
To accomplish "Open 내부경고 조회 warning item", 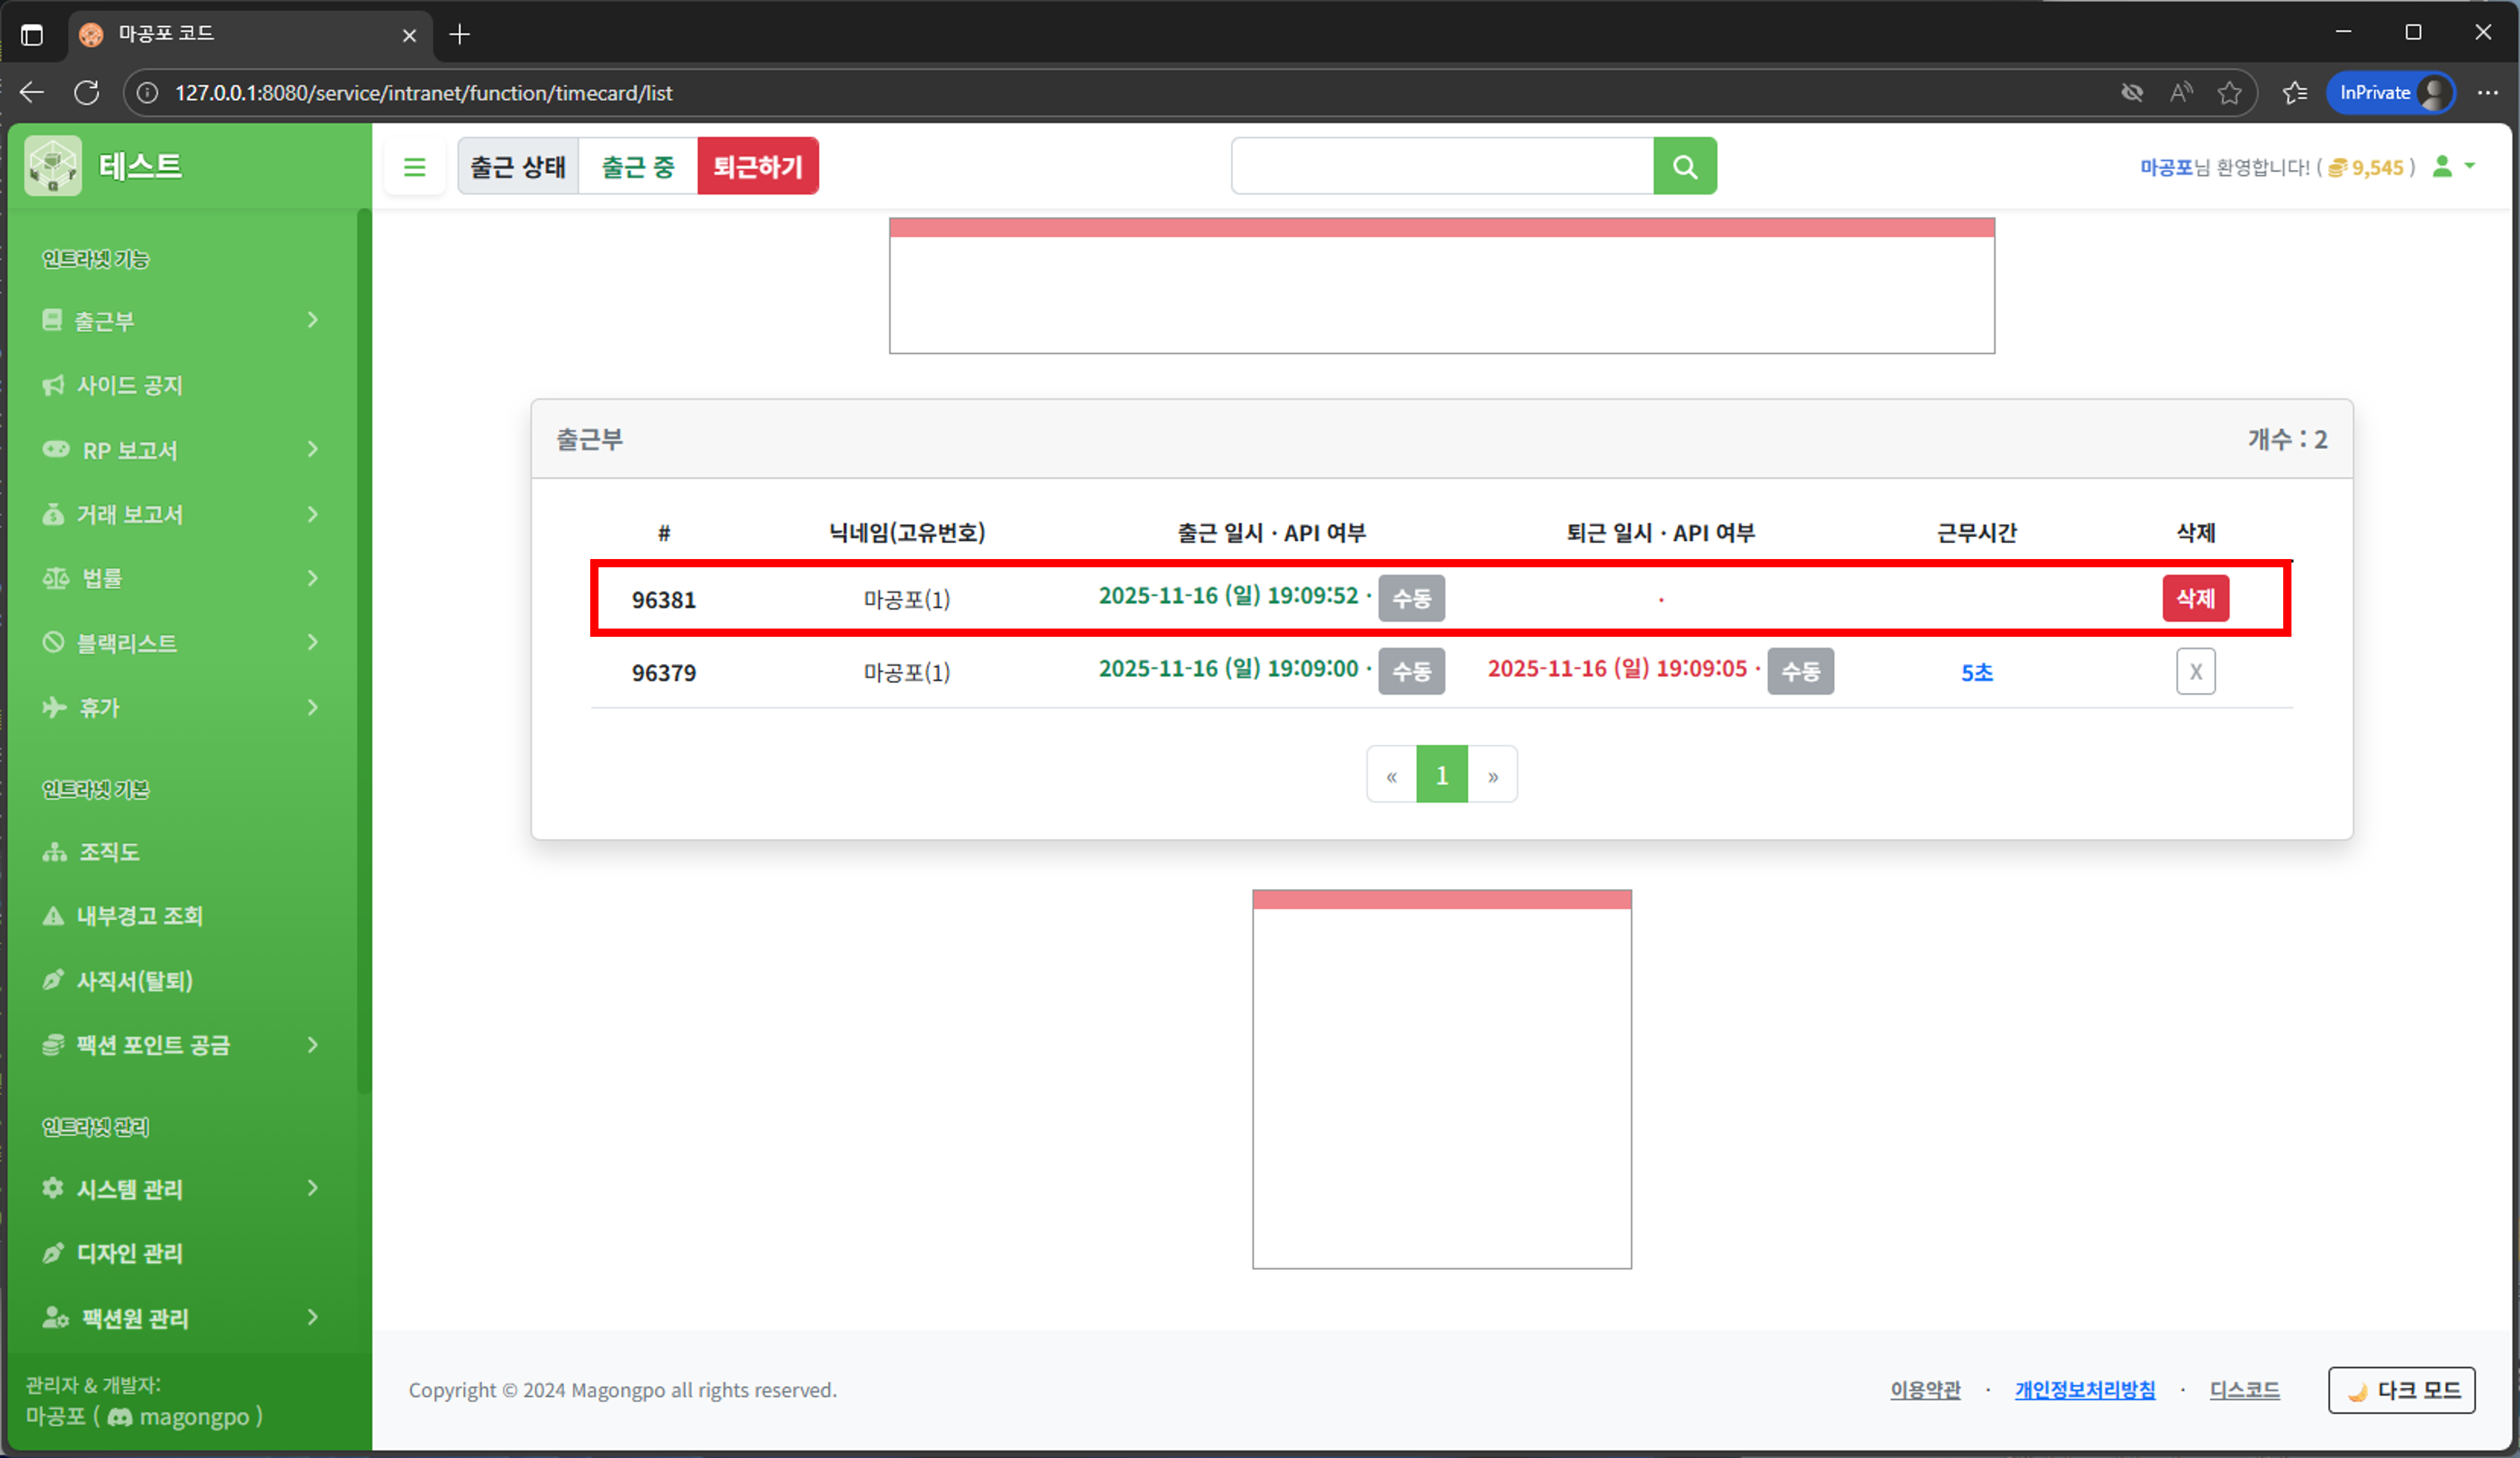I will 139,916.
